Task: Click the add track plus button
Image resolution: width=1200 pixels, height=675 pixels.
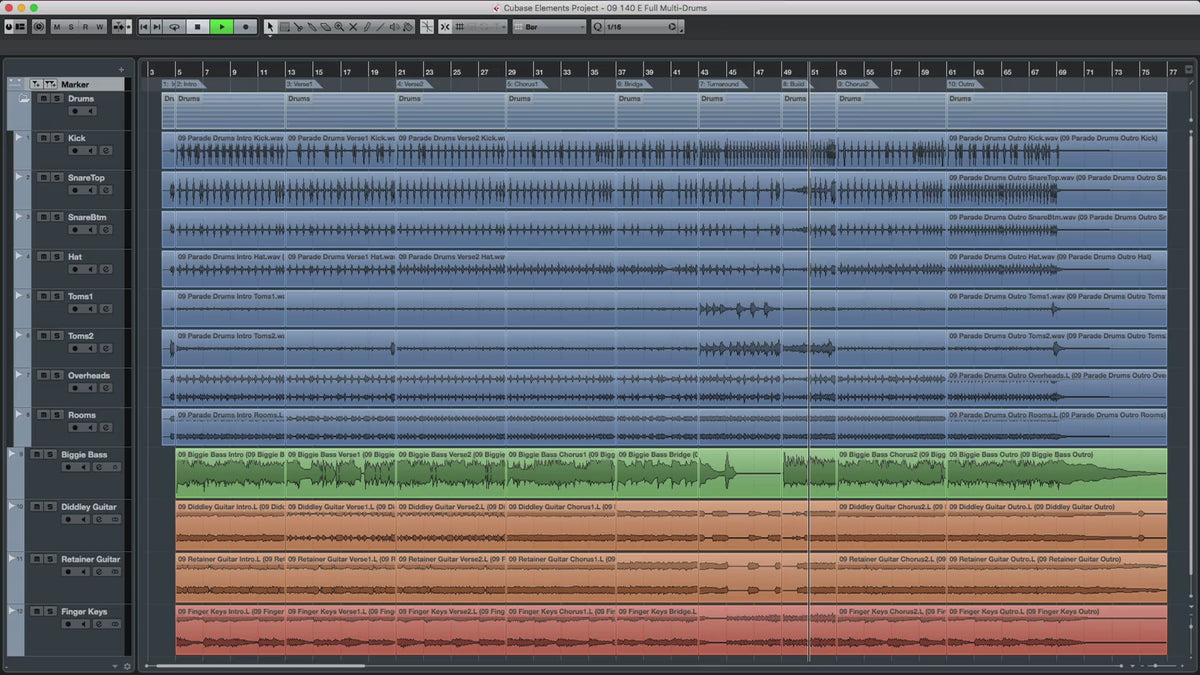Action: [121, 70]
